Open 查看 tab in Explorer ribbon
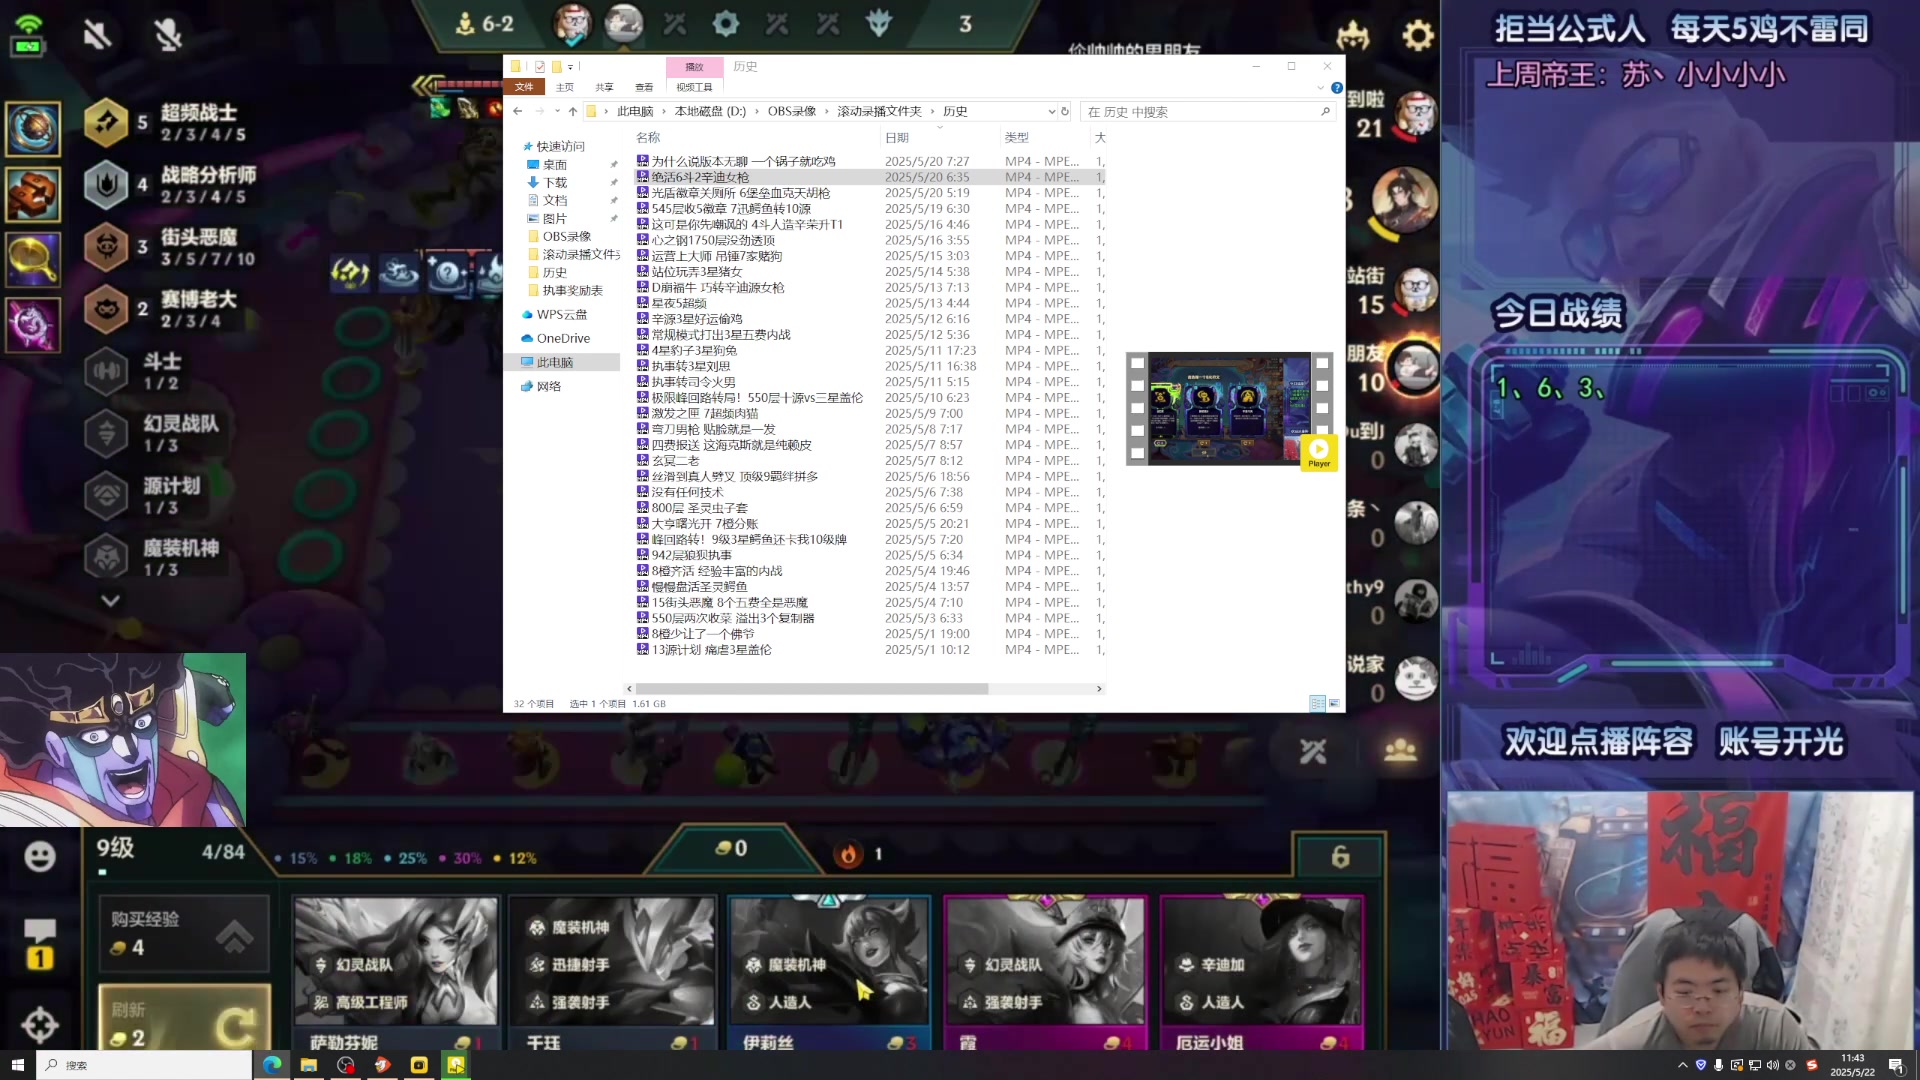The image size is (1920, 1080). pyautogui.click(x=644, y=87)
